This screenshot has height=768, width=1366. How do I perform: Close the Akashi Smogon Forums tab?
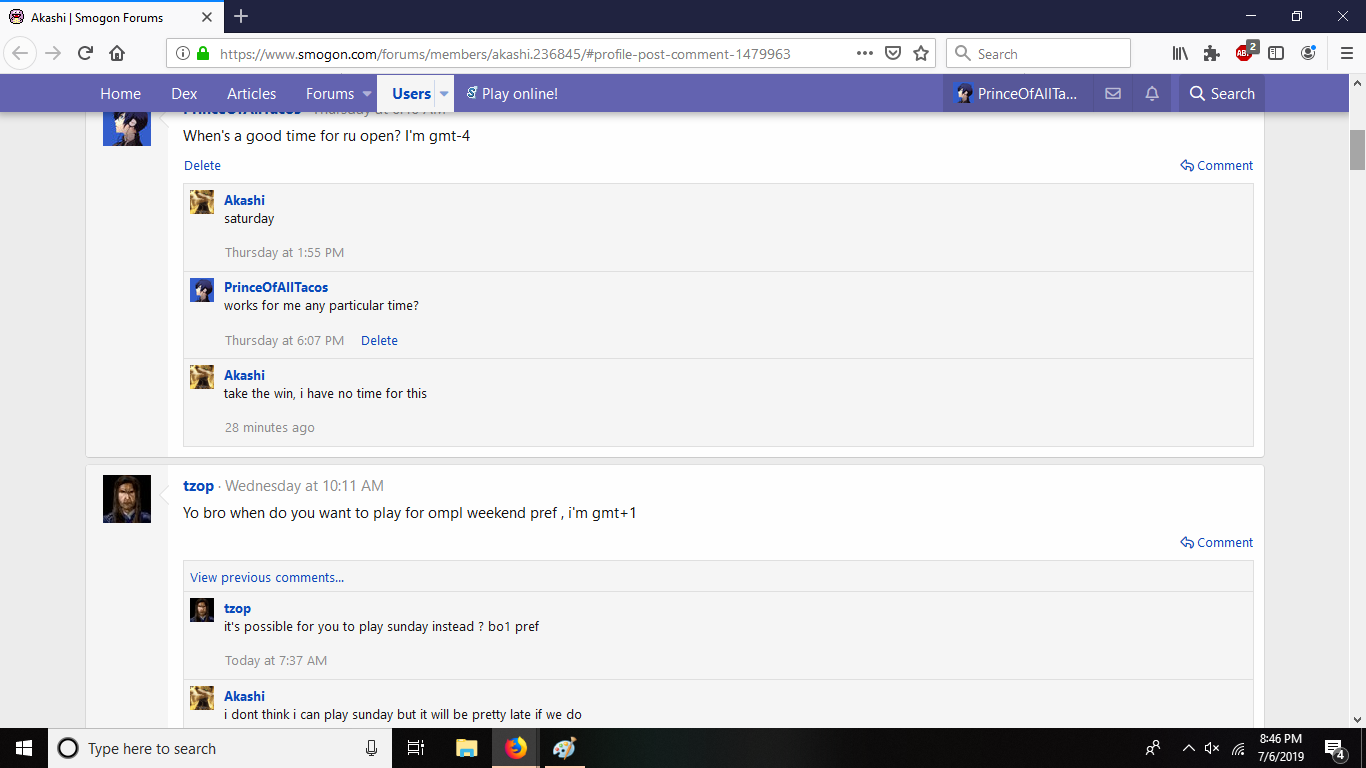click(207, 17)
